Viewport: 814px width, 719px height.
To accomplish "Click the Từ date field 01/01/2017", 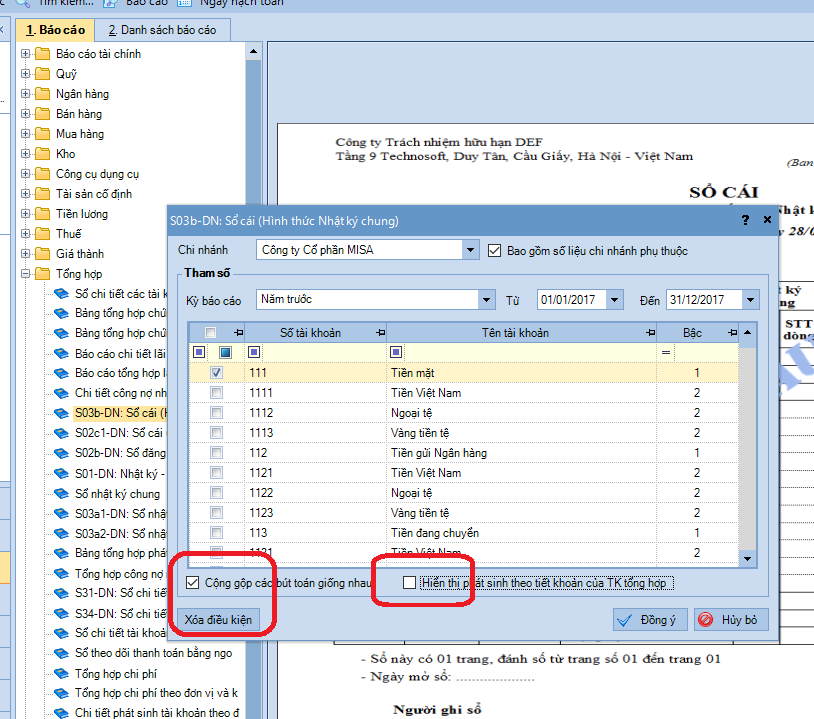I will click(x=572, y=300).
